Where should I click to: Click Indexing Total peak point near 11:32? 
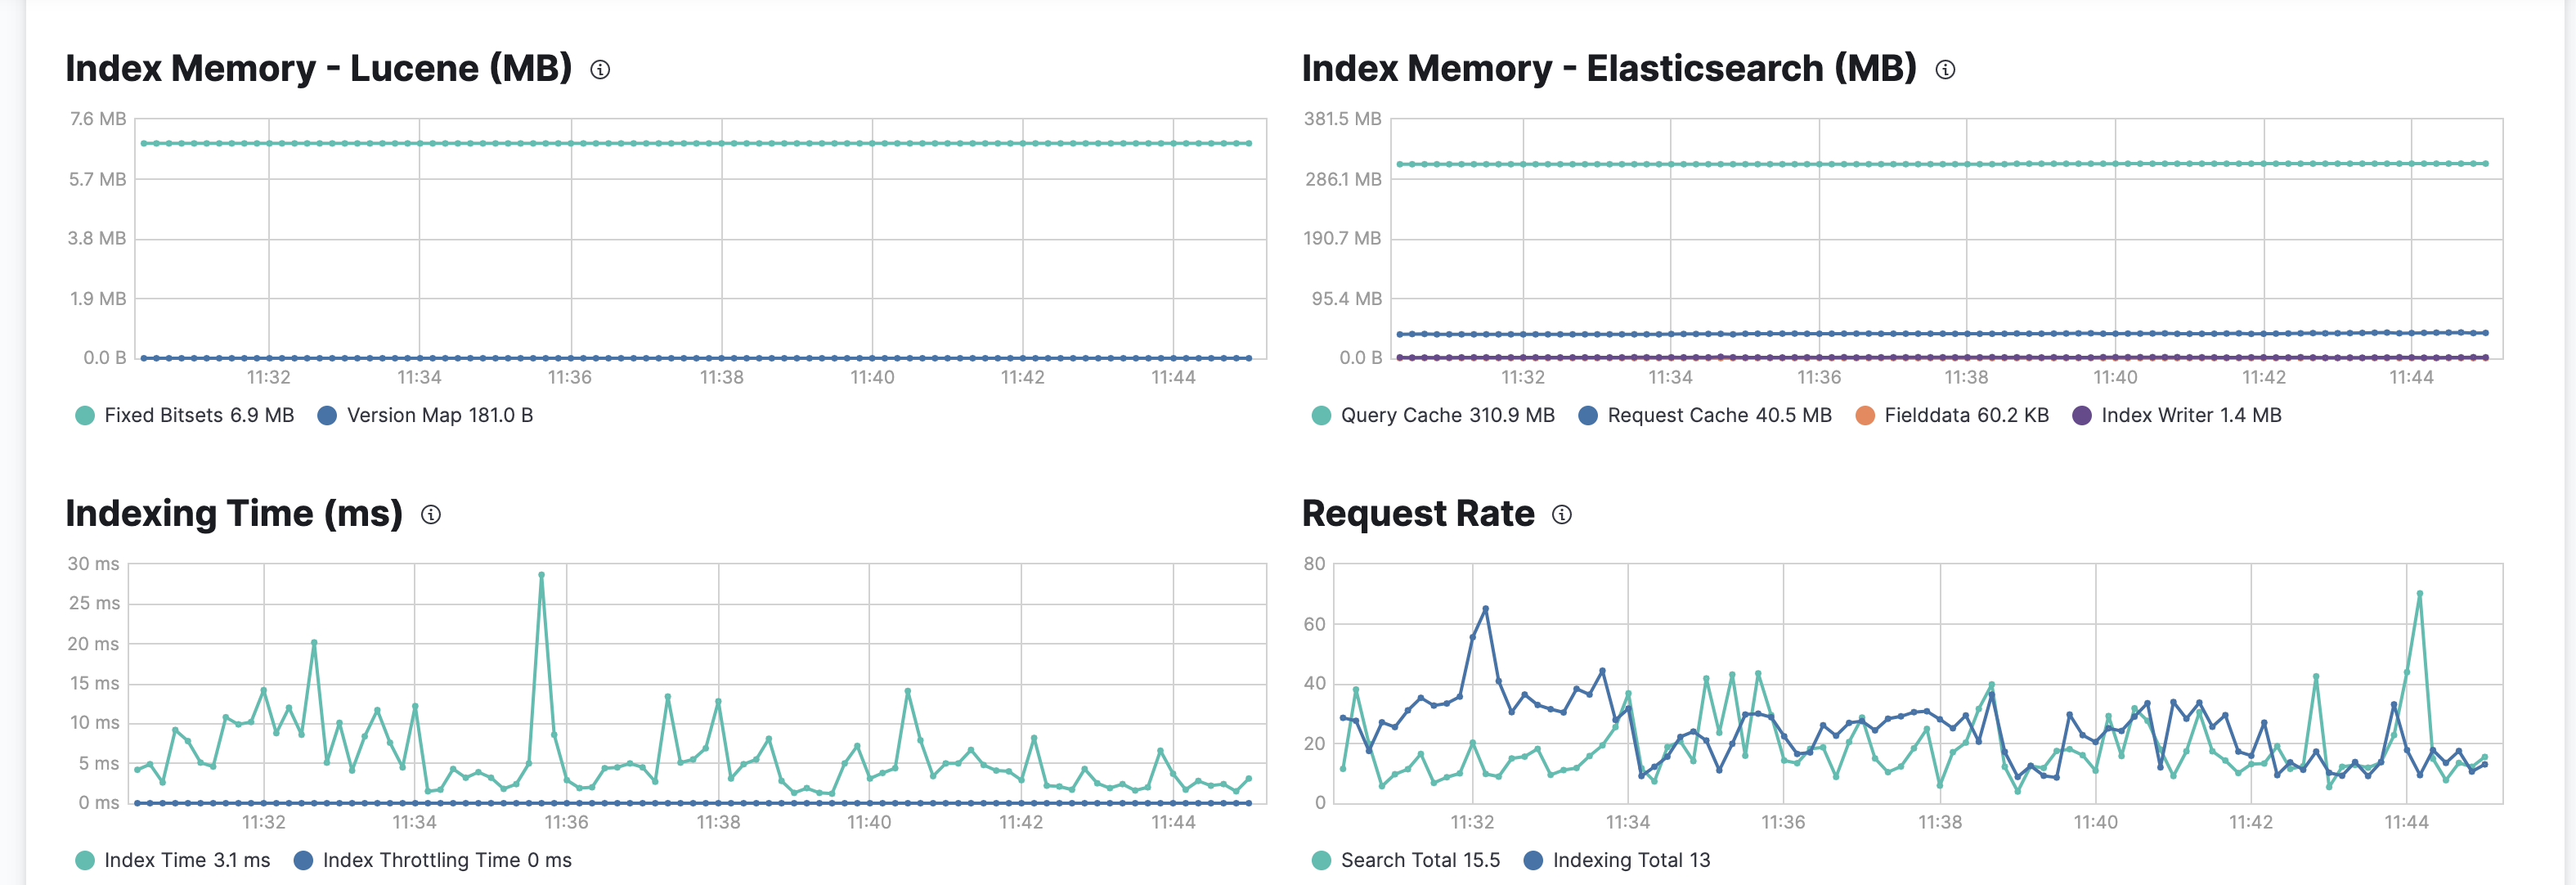[x=1485, y=609]
